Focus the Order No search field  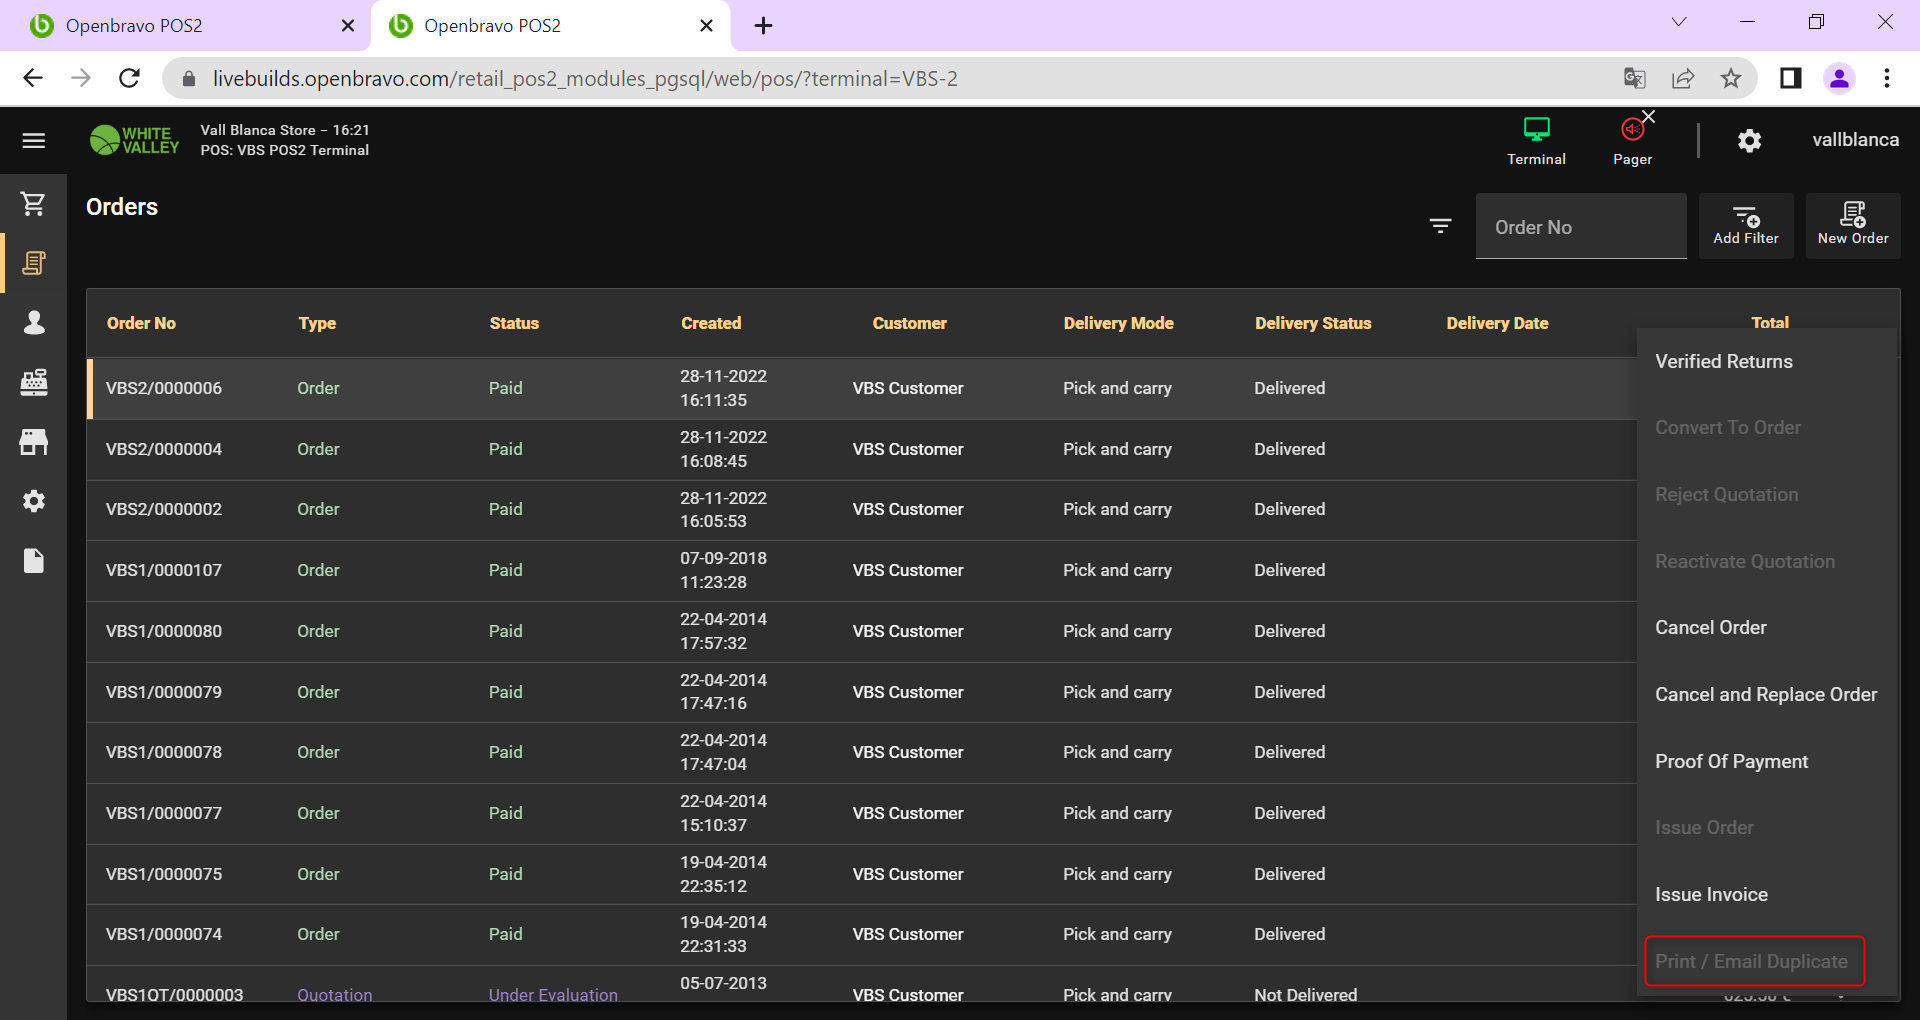pyautogui.click(x=1580, y=227)
